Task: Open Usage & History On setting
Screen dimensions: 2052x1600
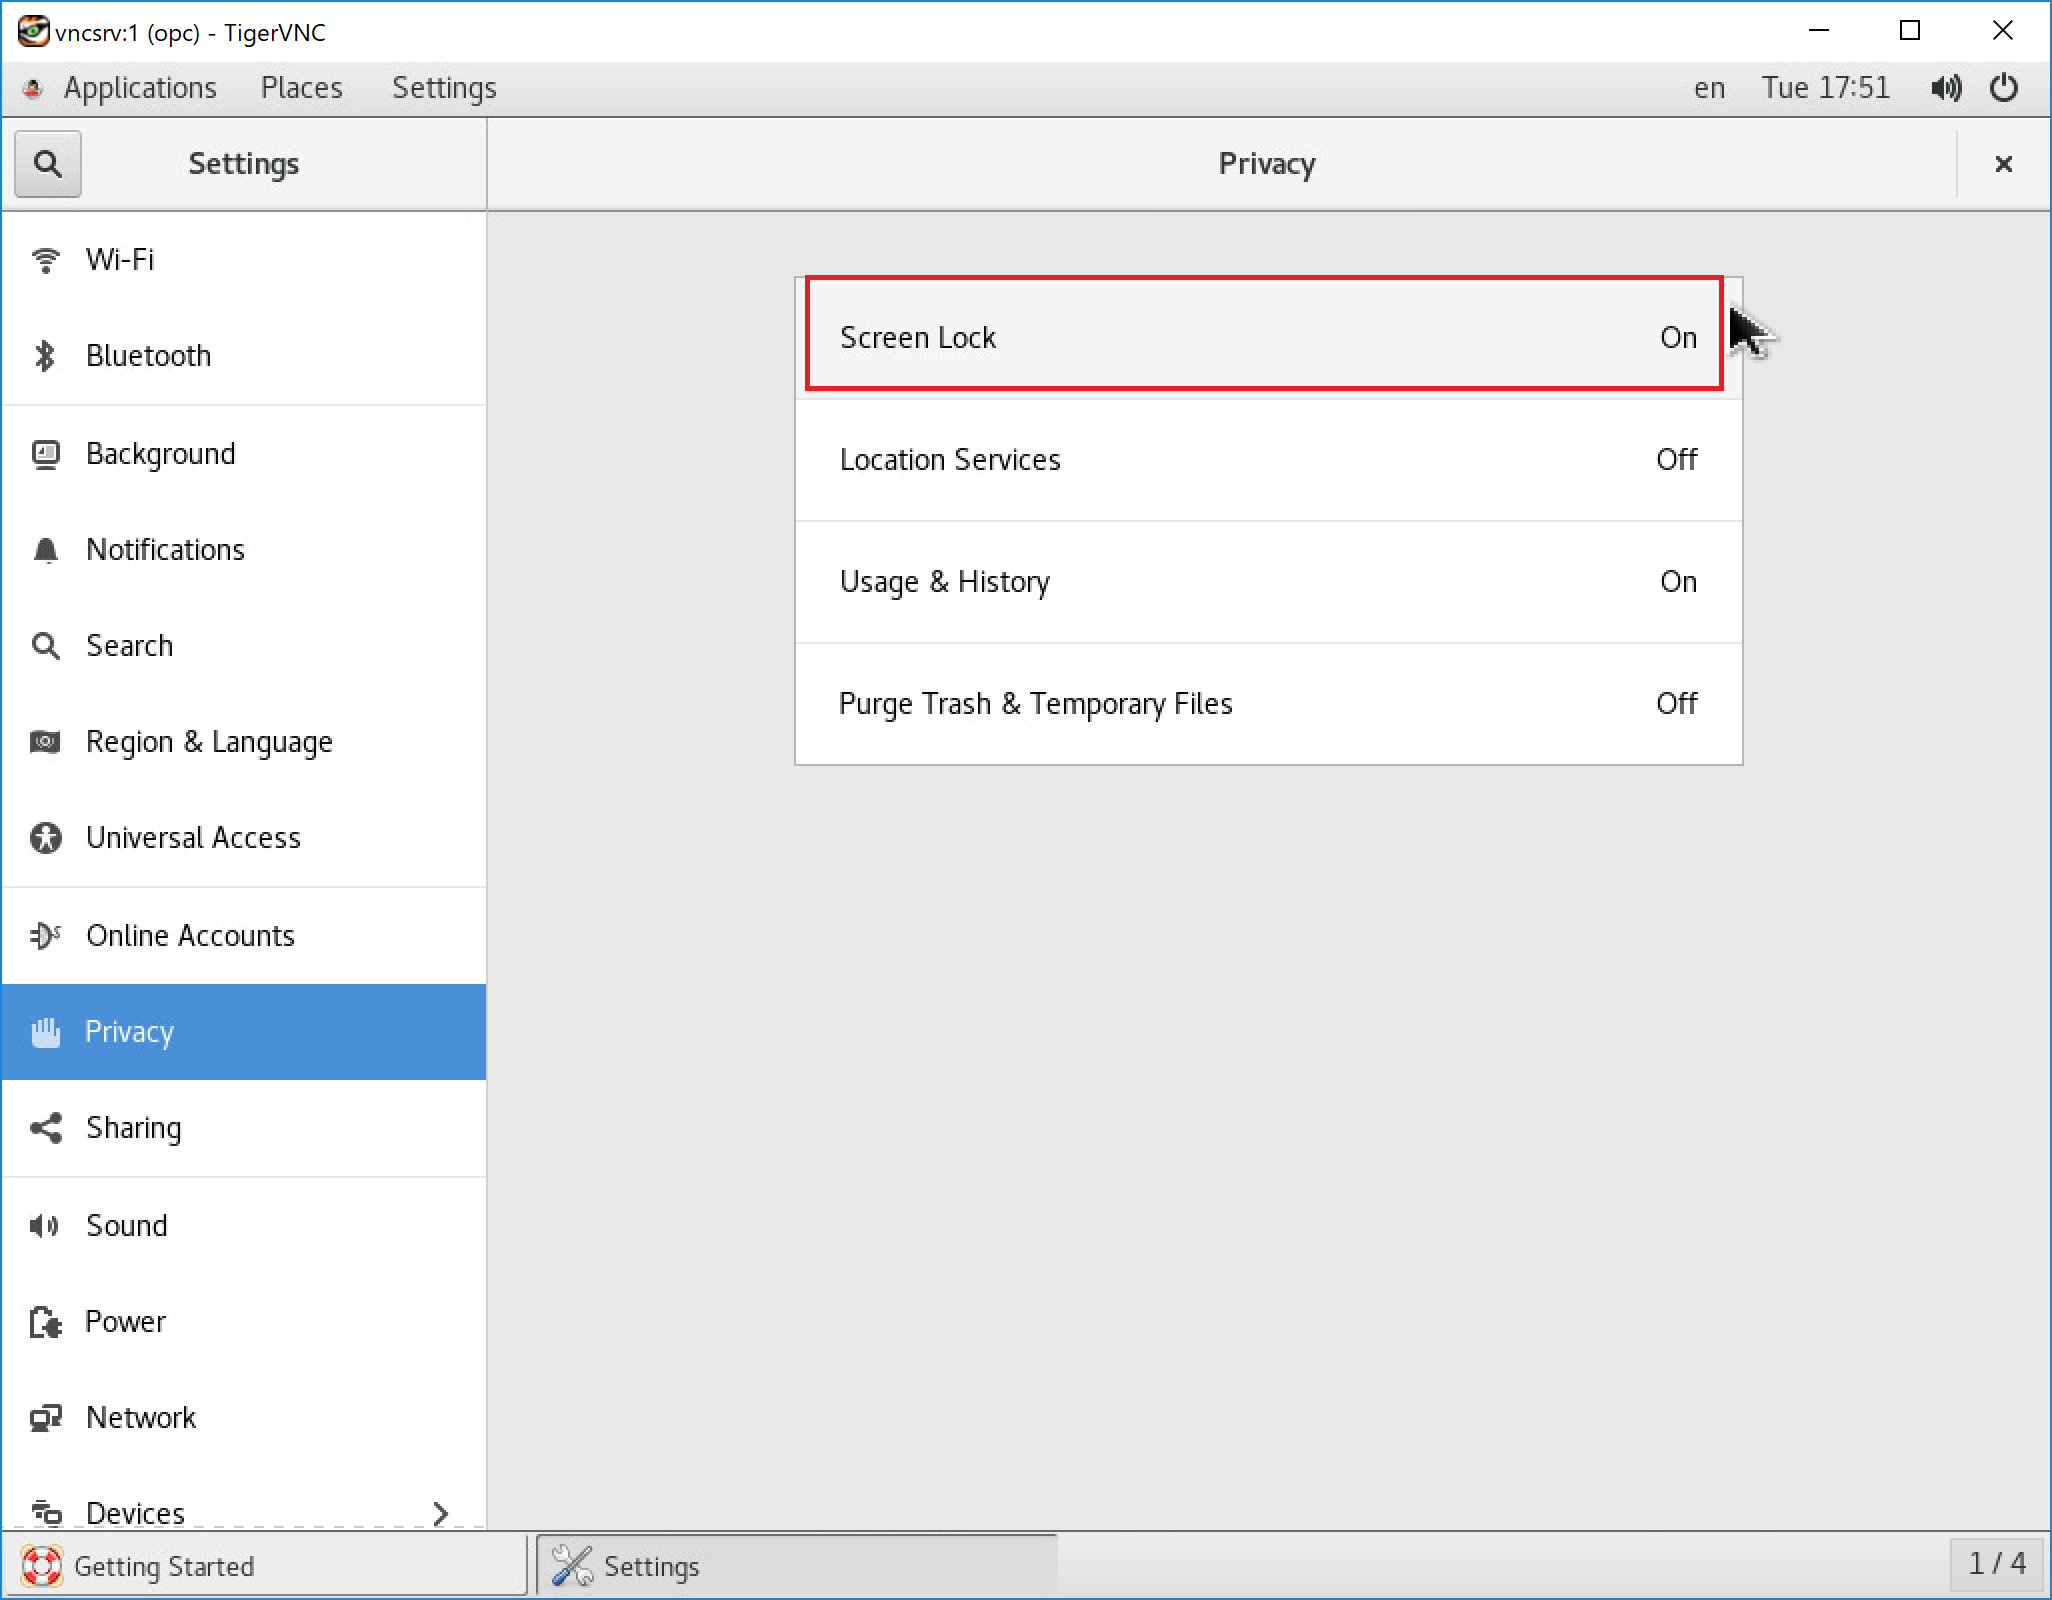Action: (x=1268, y=582)
